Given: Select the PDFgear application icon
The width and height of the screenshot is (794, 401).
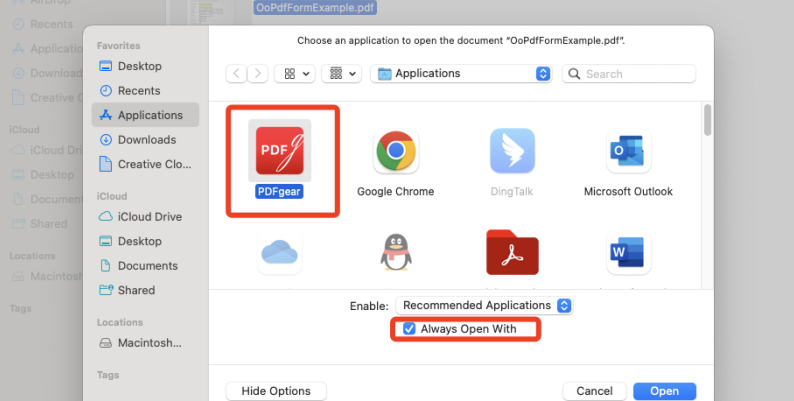Looking at the screenshot, I should tap(280, 150).
